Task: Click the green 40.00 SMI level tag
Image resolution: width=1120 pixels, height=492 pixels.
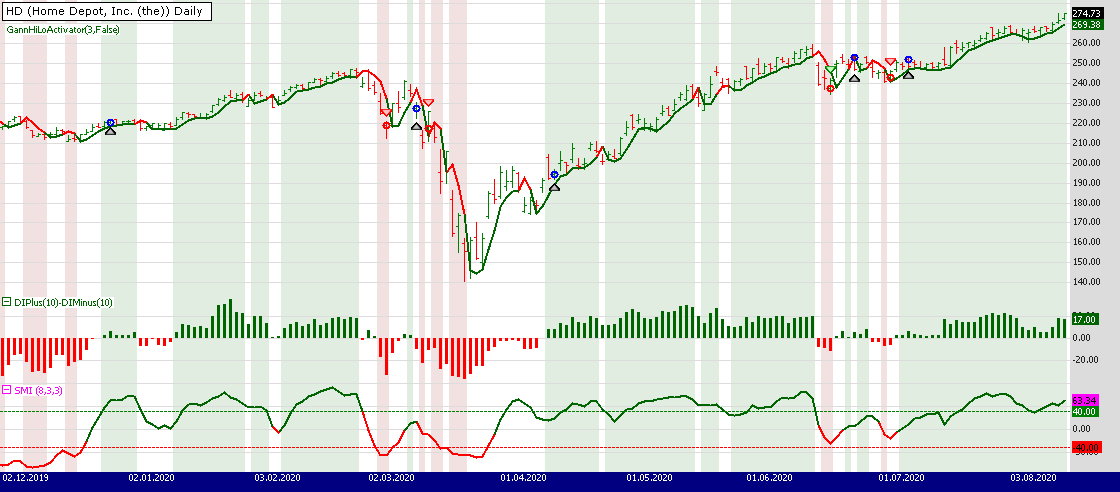Action: tap(1085, 411)
